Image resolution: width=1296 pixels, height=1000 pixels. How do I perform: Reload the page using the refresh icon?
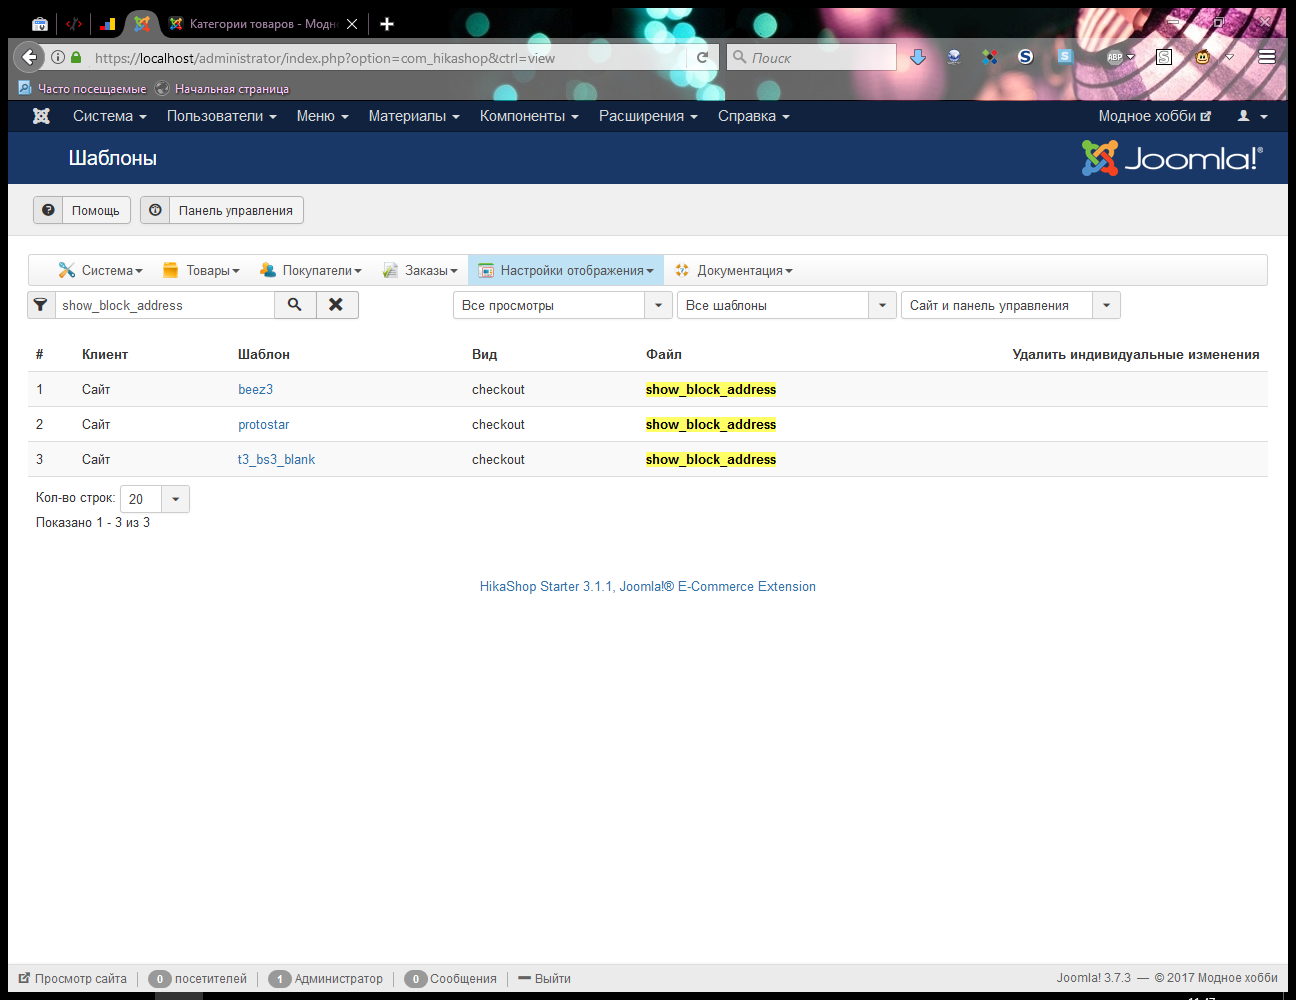click(703, 58)
